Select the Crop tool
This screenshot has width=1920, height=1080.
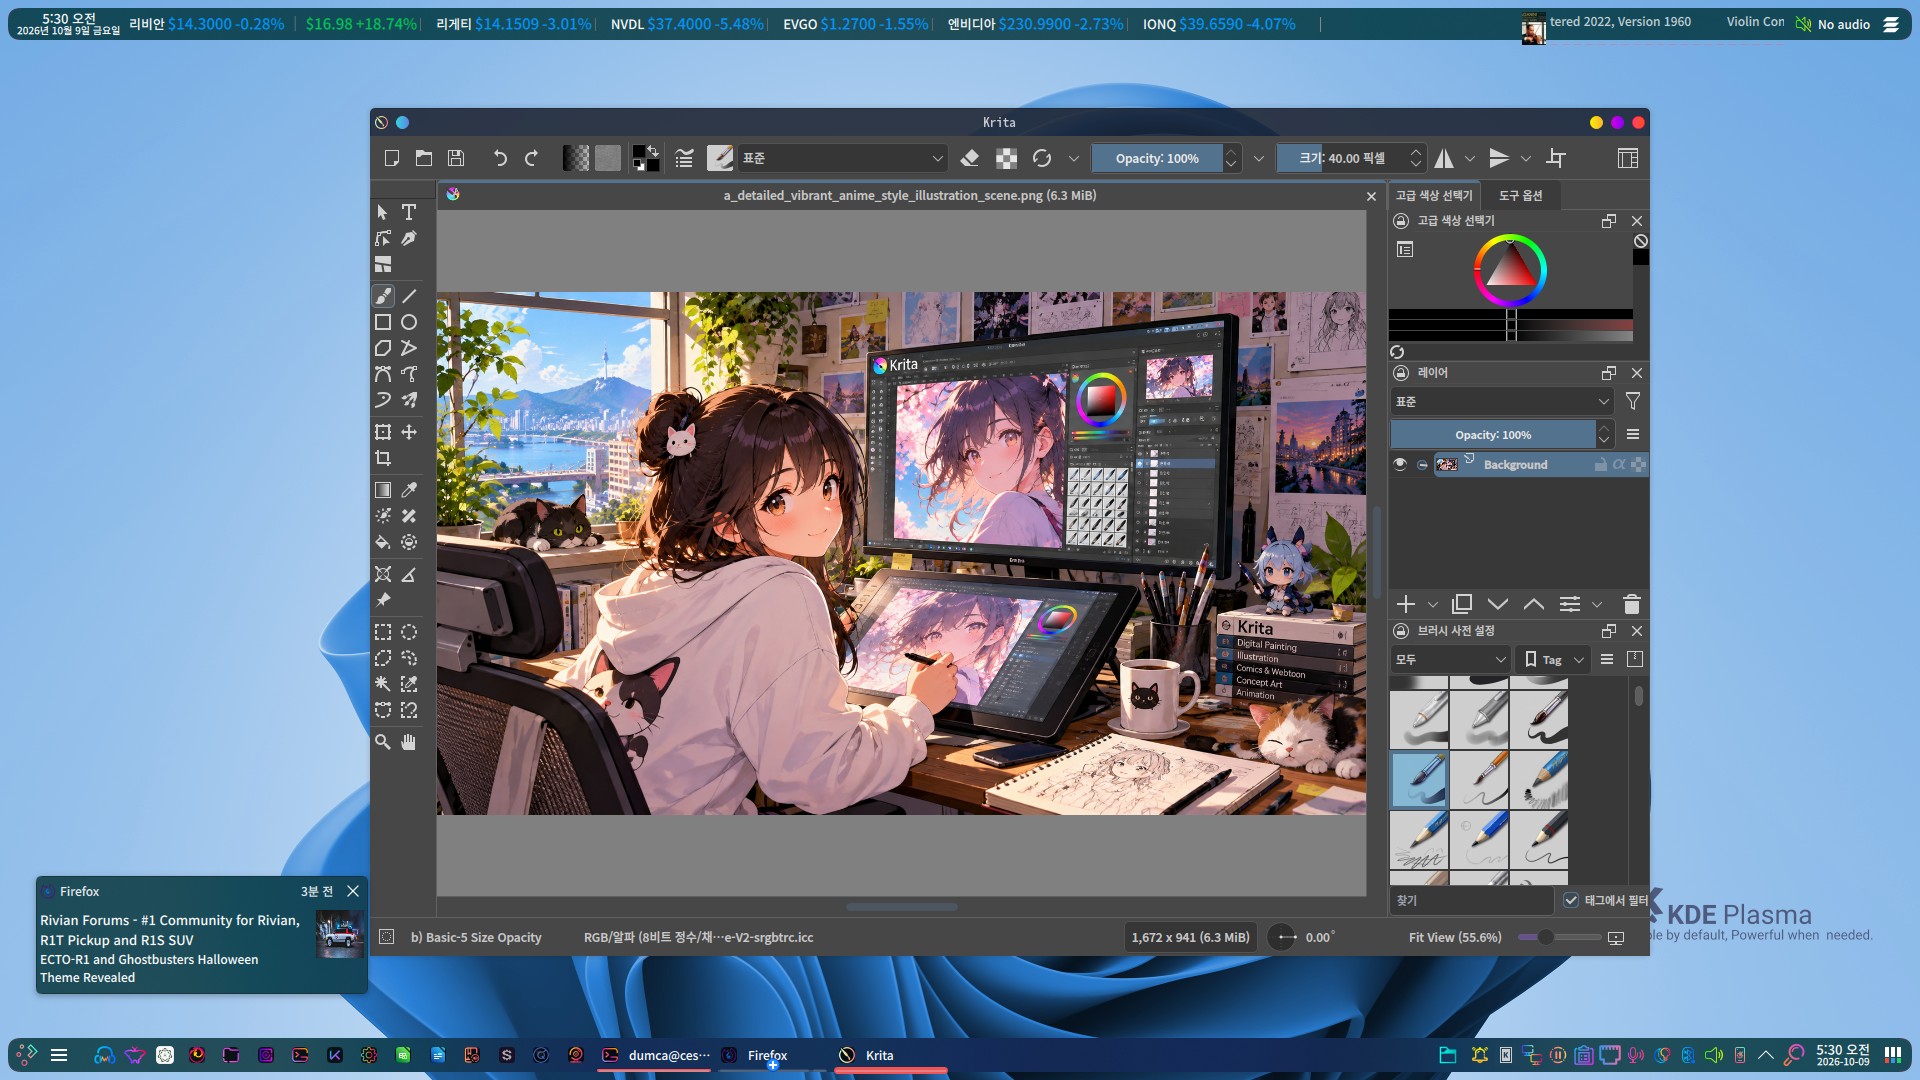coord(383,458)
